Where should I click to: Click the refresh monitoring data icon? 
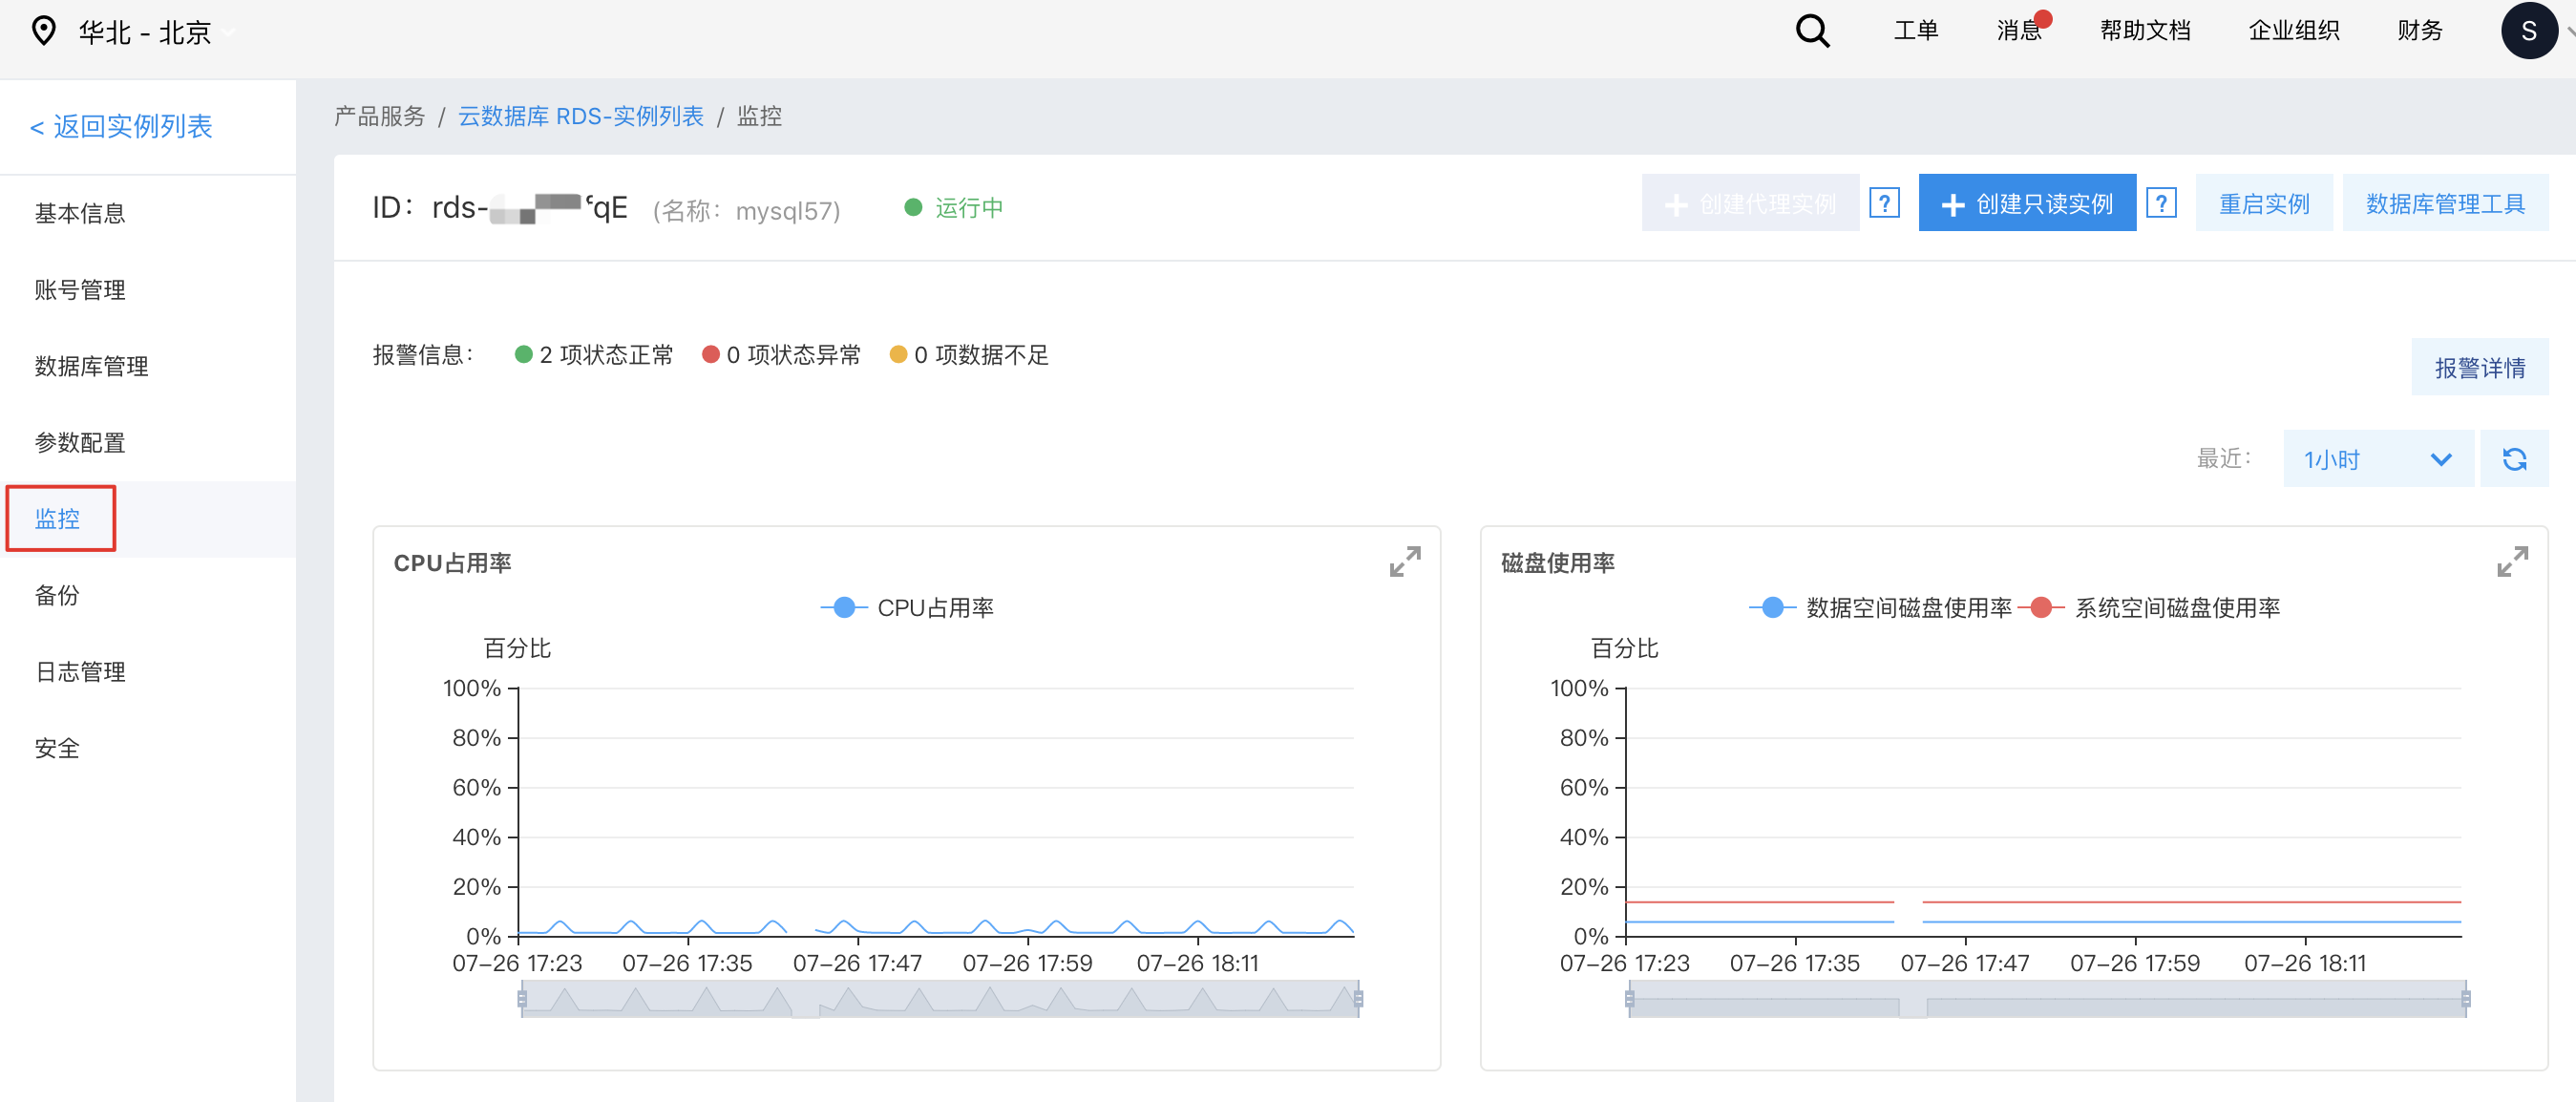(x=2514, y=459)
